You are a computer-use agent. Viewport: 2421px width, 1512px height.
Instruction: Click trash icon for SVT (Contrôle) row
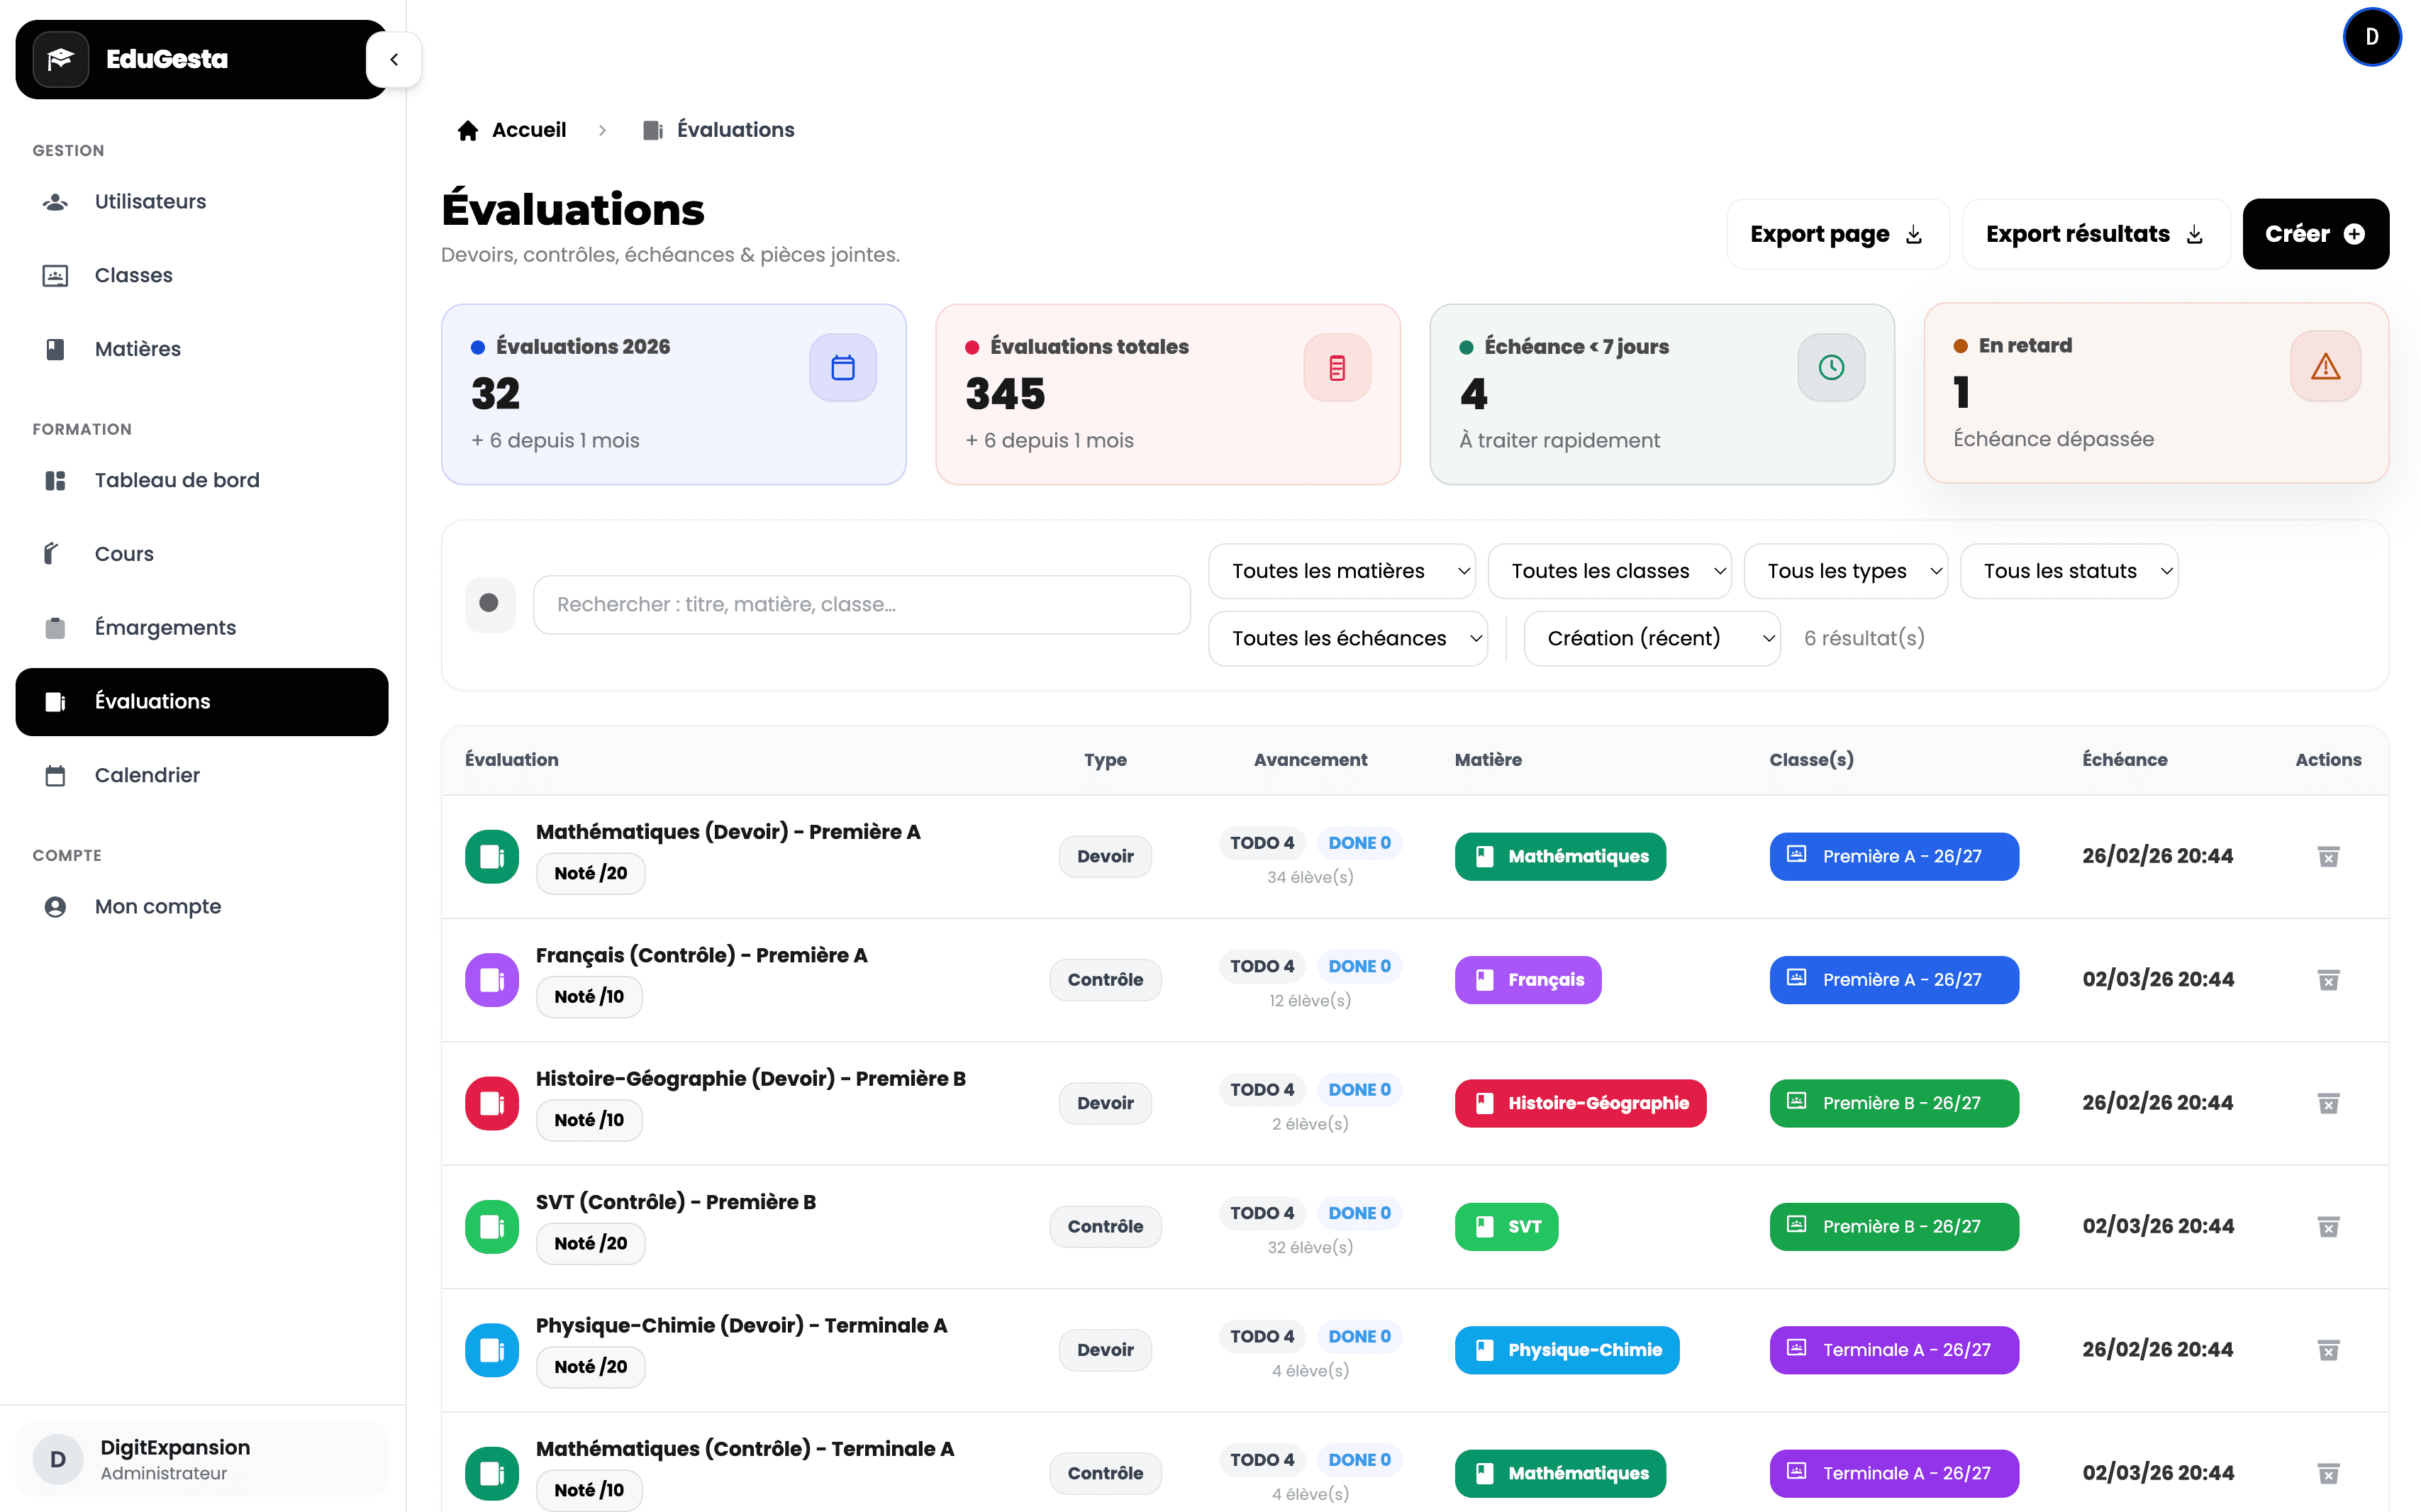(x=2327, y=1227)
